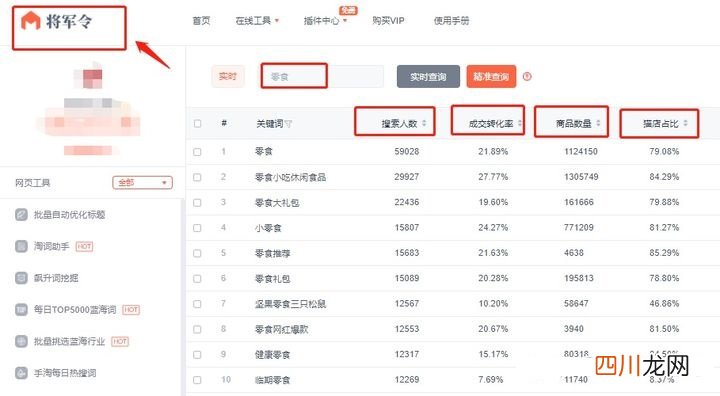
Task: Sort by 猫店占比 column arrows
Action: coord(686,123)
